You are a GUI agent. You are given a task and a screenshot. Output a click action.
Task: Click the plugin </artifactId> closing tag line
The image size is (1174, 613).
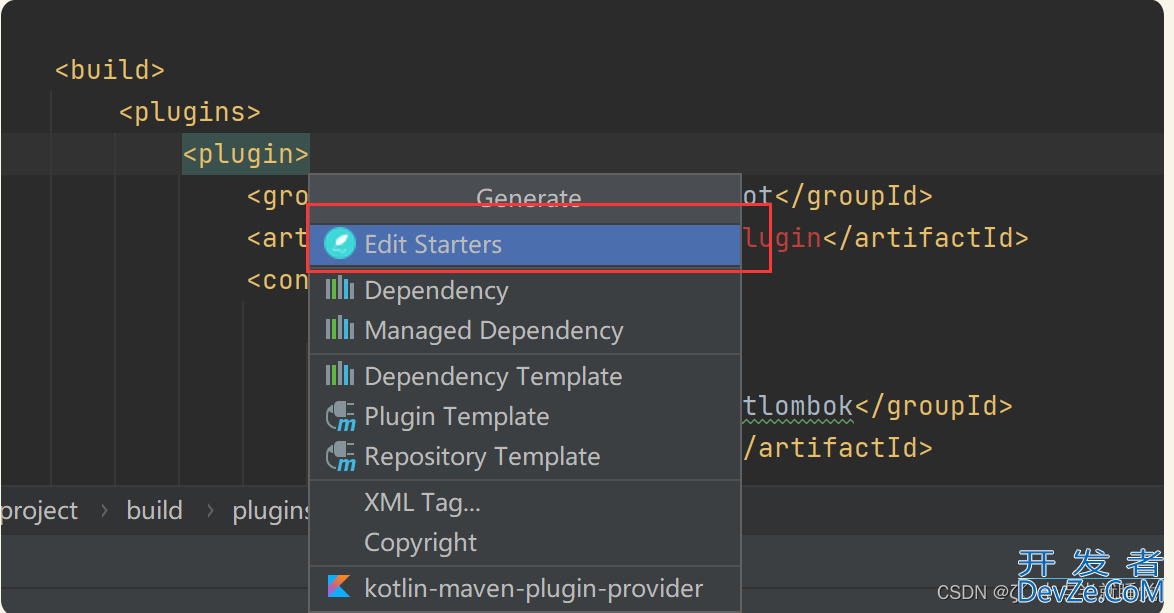(925, 238)
